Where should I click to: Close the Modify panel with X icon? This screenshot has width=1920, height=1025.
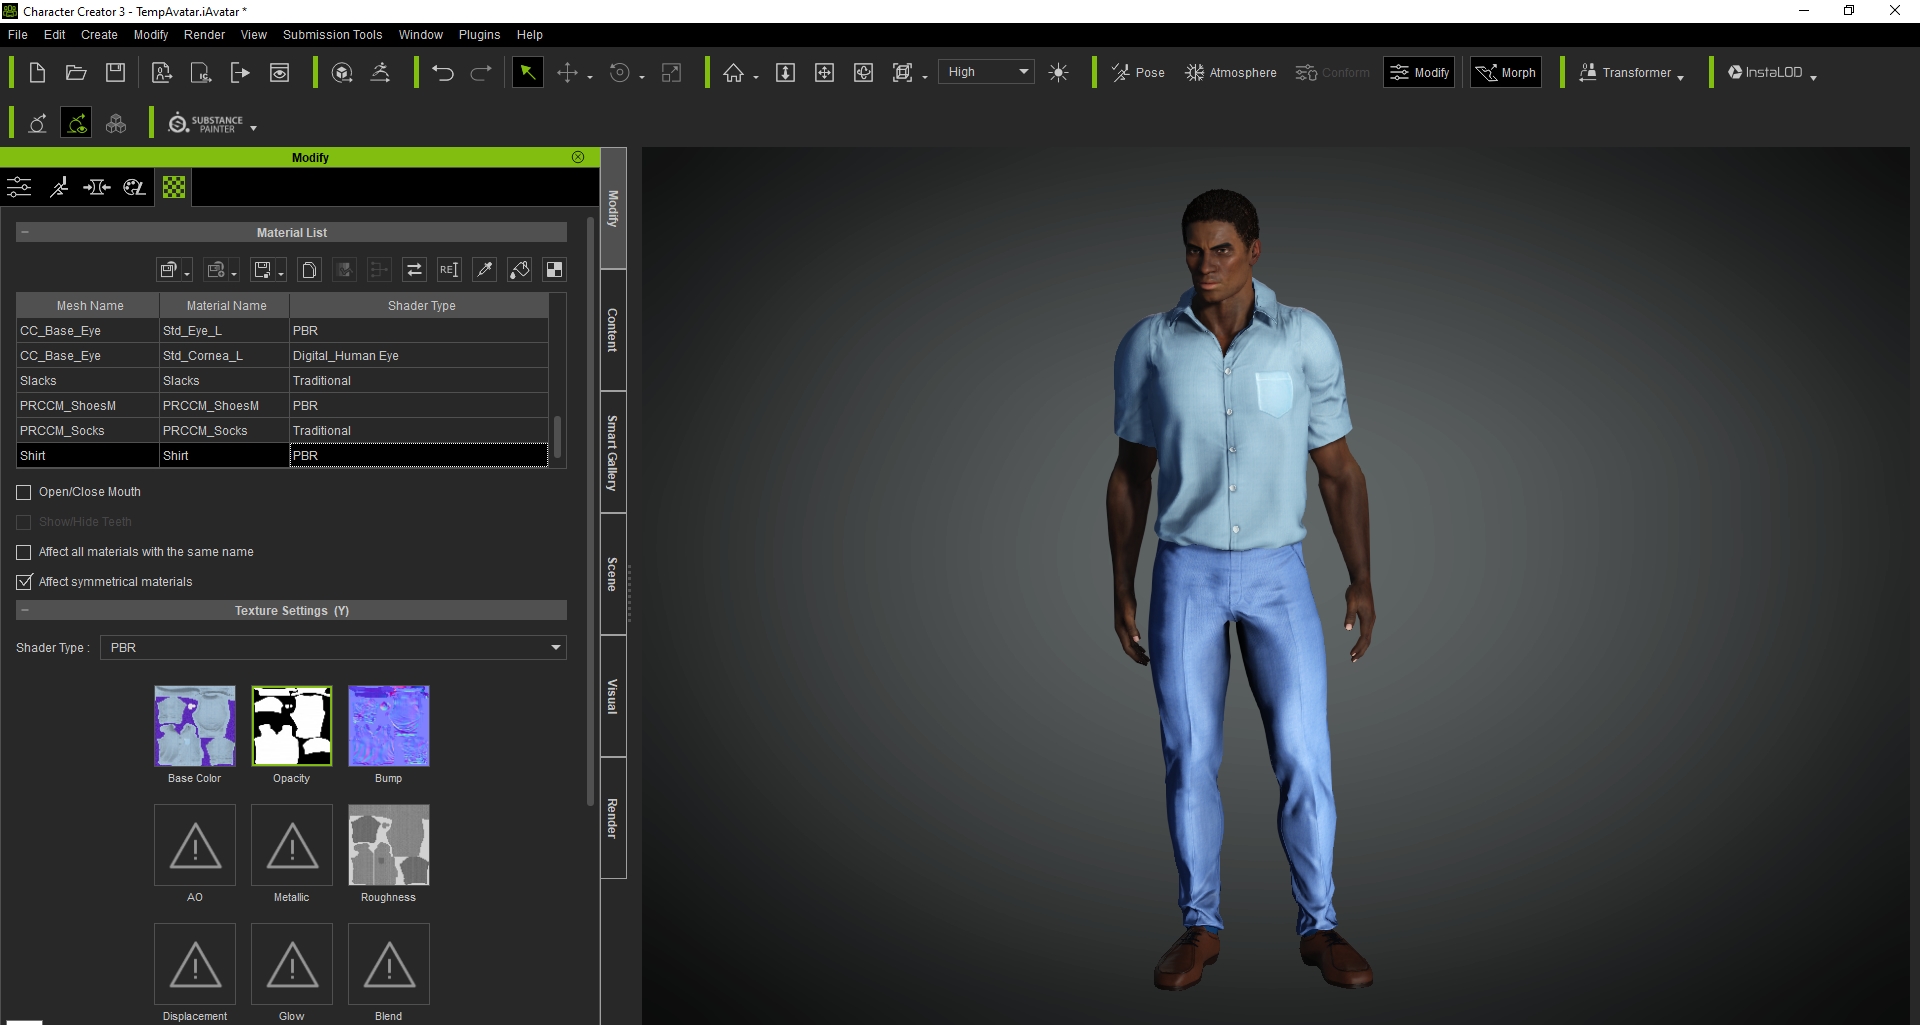click(x=578, y=157)
